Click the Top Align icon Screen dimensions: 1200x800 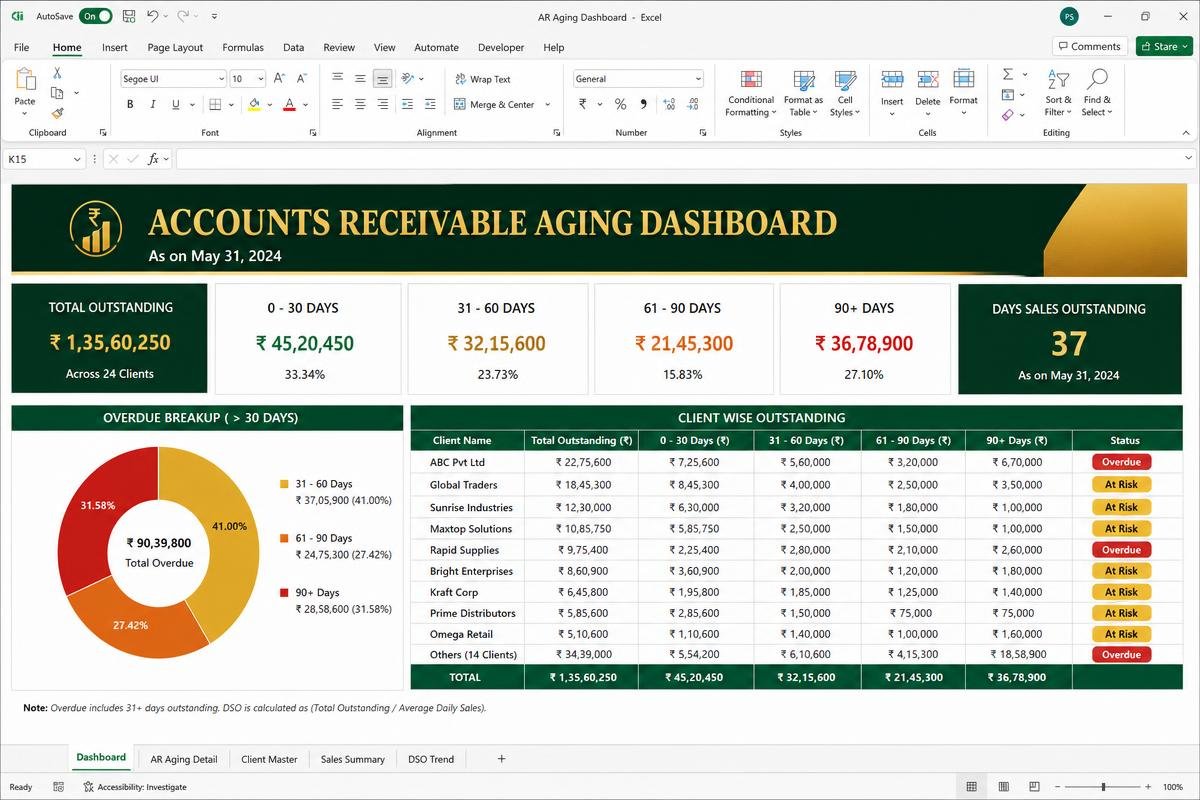337,78
